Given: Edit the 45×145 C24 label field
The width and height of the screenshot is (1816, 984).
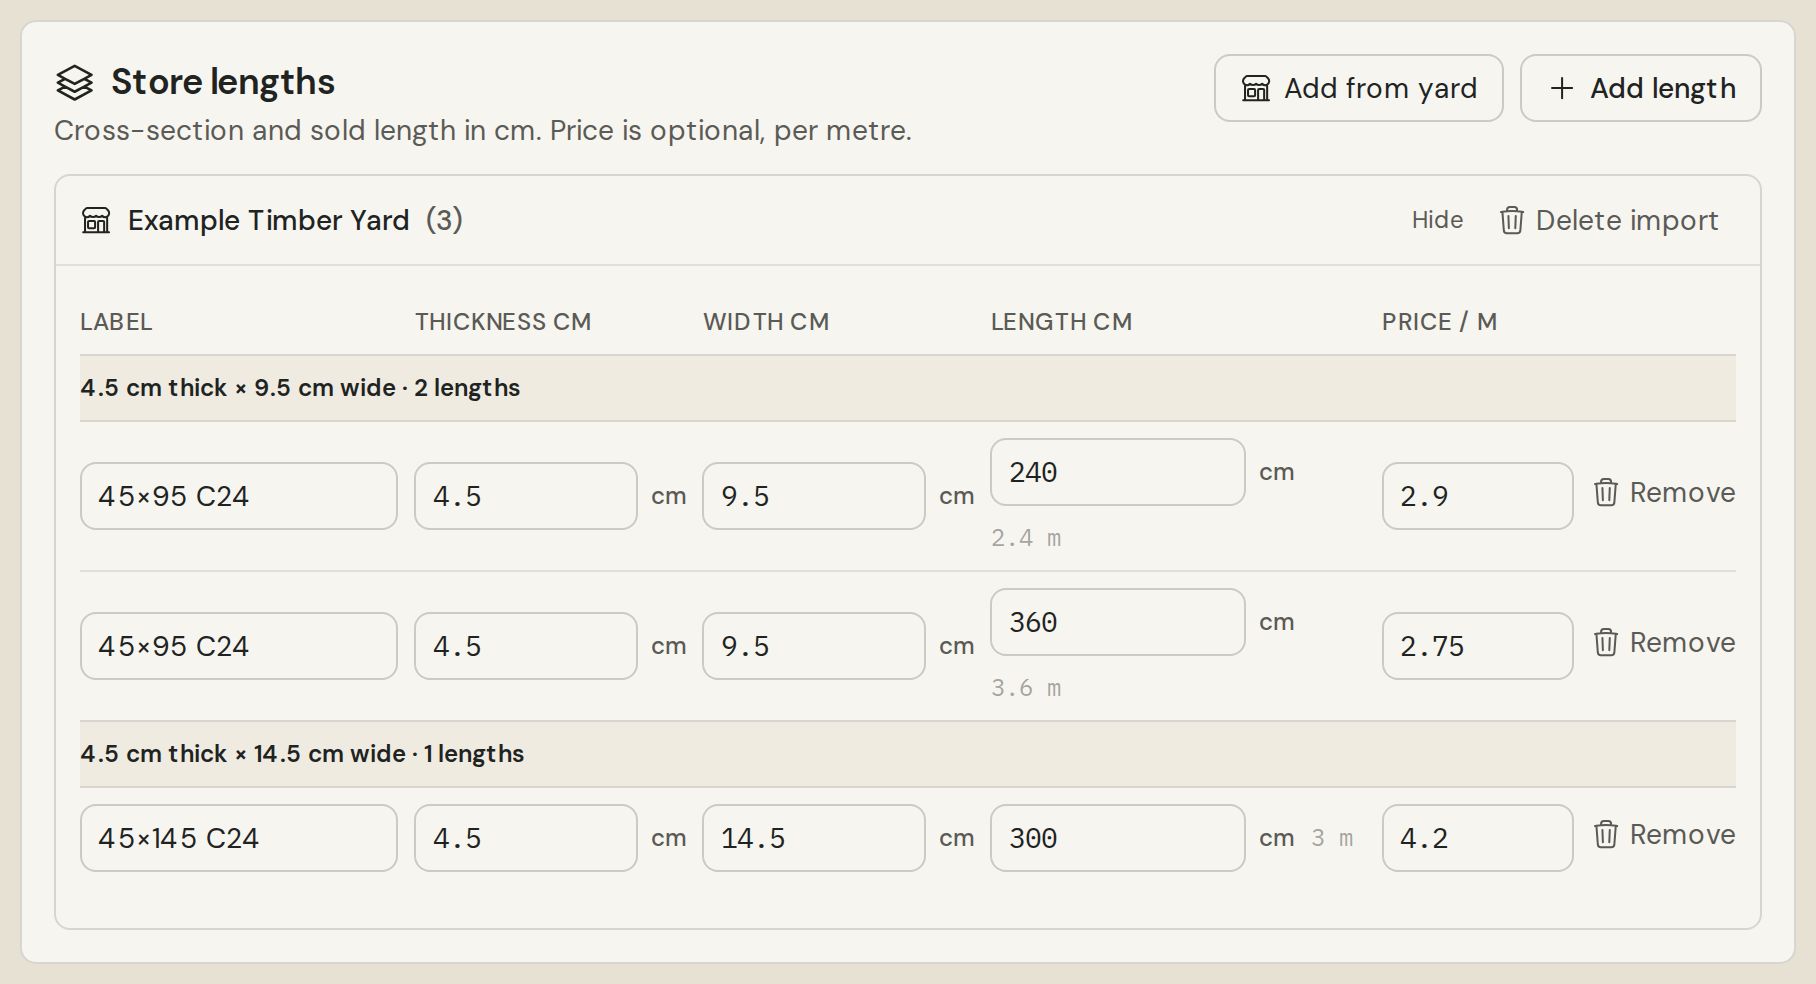Looking at the screenshot, I should coord(239,838).
